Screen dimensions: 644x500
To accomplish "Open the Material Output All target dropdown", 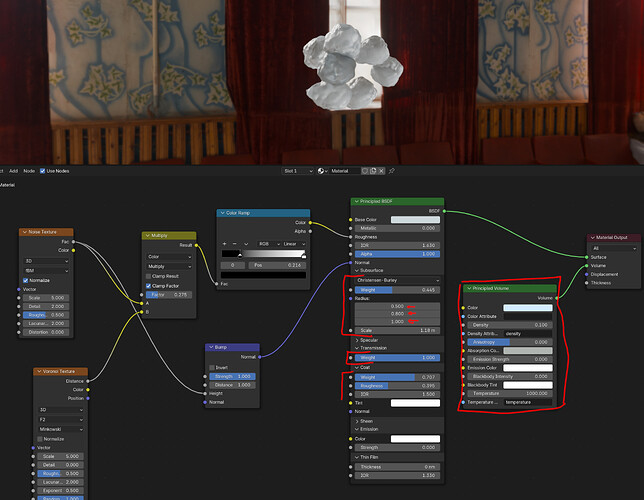I will click(614, 249).
